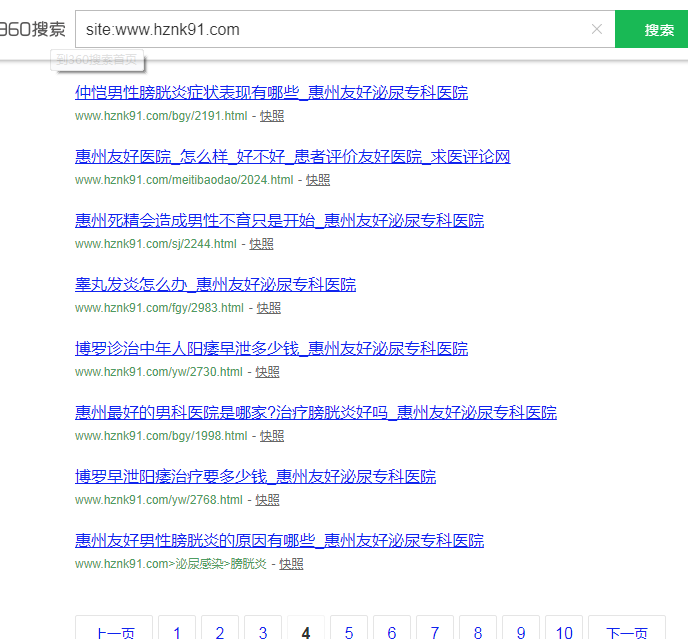The image size is (688, 639).
Task: Go to previous page 上一页
Action: click(114, 628)
